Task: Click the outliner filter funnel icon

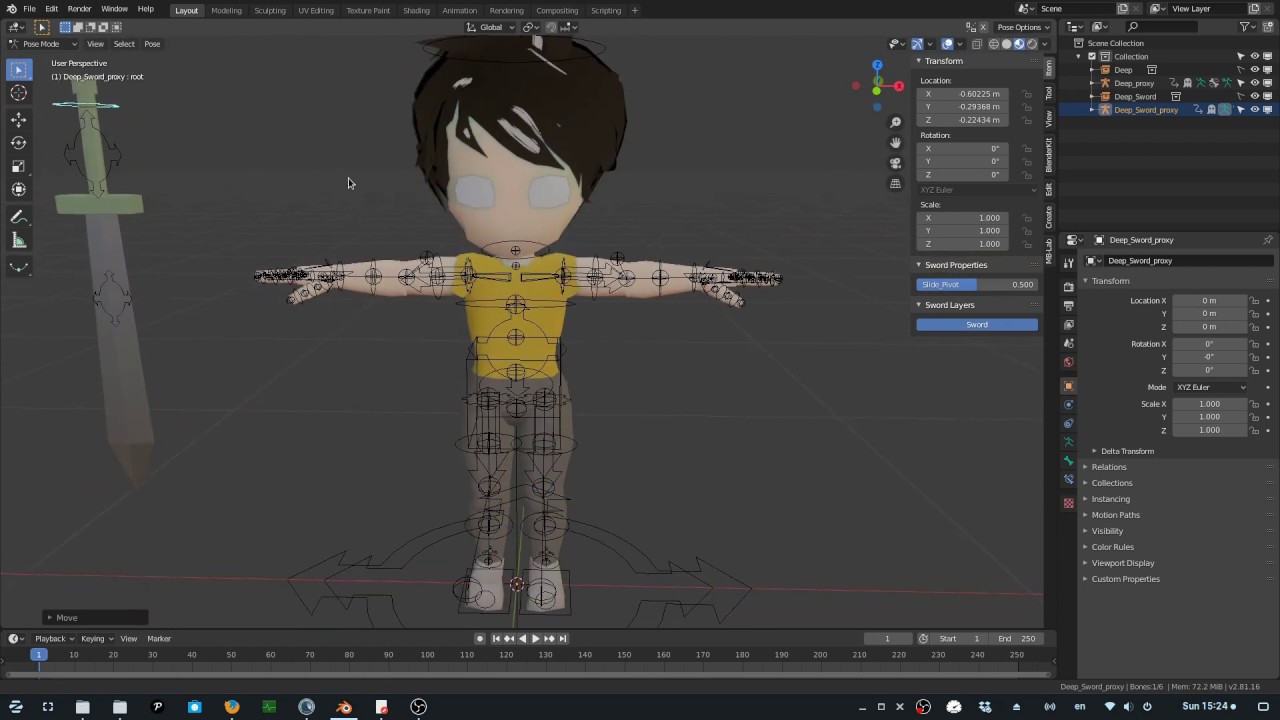Action: pyautogui.click(x=1245, y=27)
